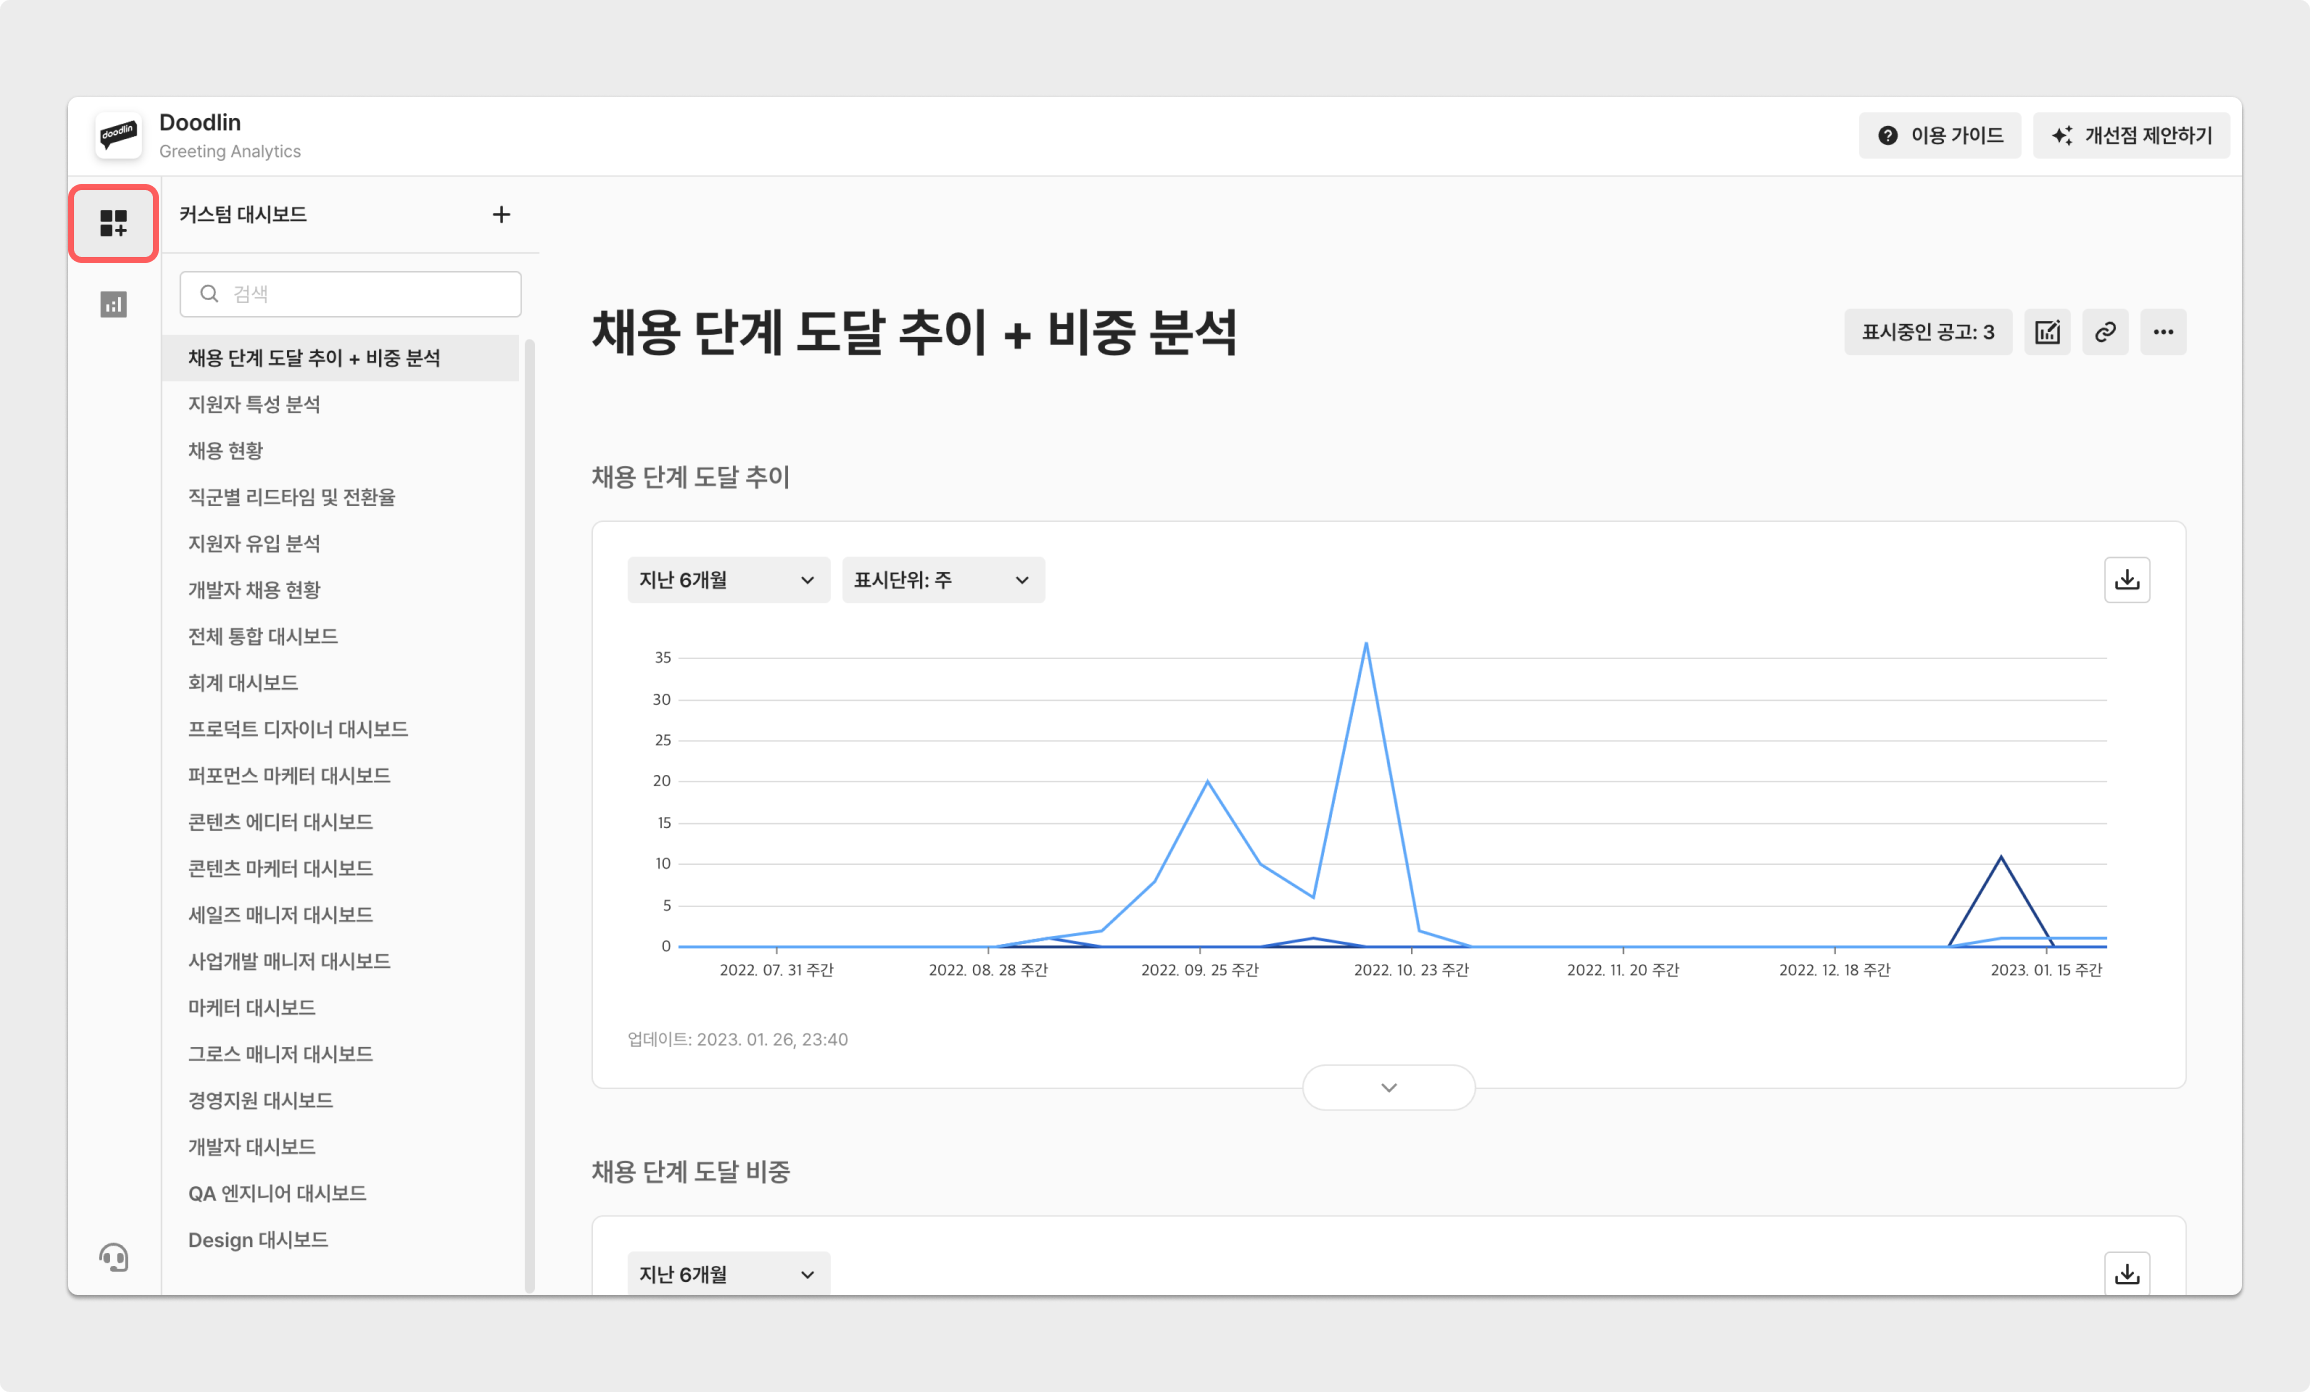This screenshot has width=2310, height=1392.
Task: Download the 채용 단계 도달 추이 chart
Action: tap(2127, 580)
